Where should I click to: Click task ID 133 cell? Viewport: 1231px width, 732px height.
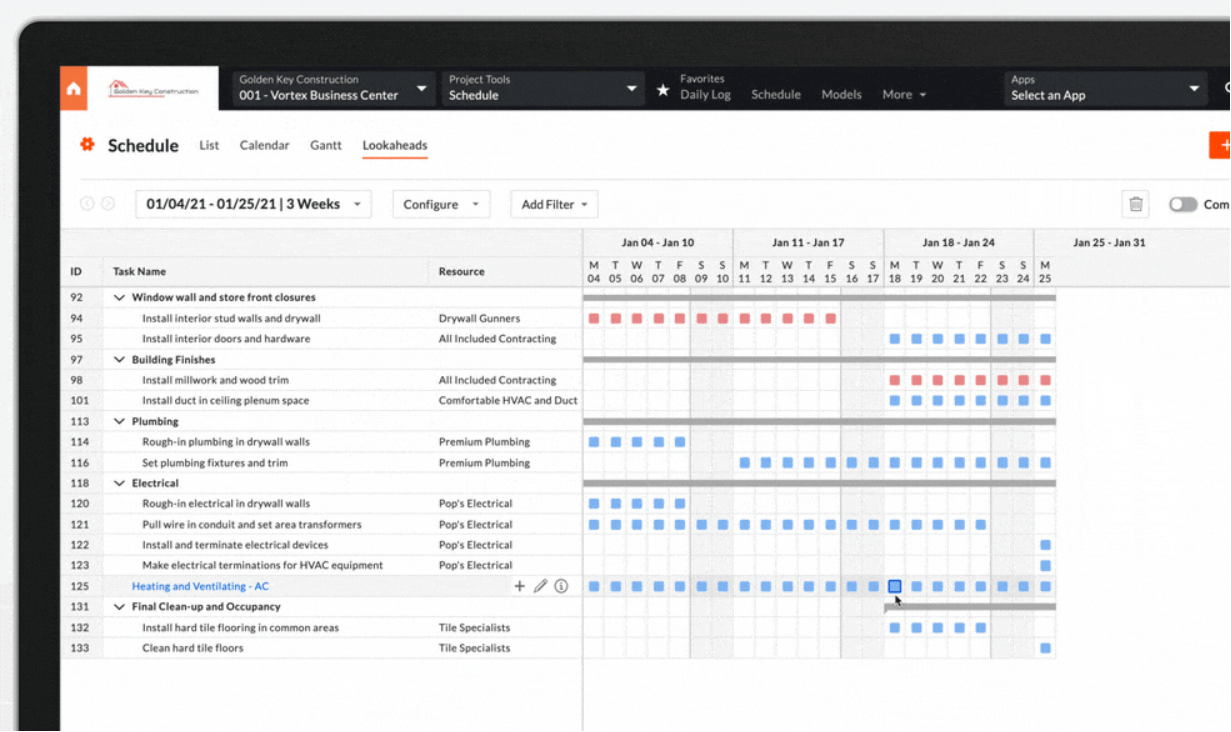pyautogui.click(x=79, y=648)
